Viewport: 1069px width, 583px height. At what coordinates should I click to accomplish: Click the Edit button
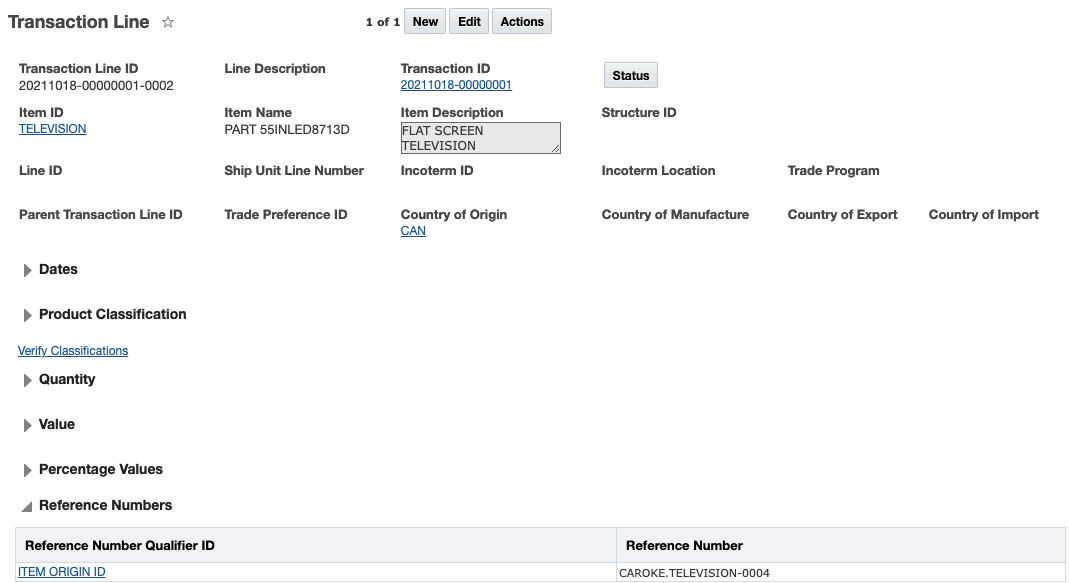(x=469, y=22)
